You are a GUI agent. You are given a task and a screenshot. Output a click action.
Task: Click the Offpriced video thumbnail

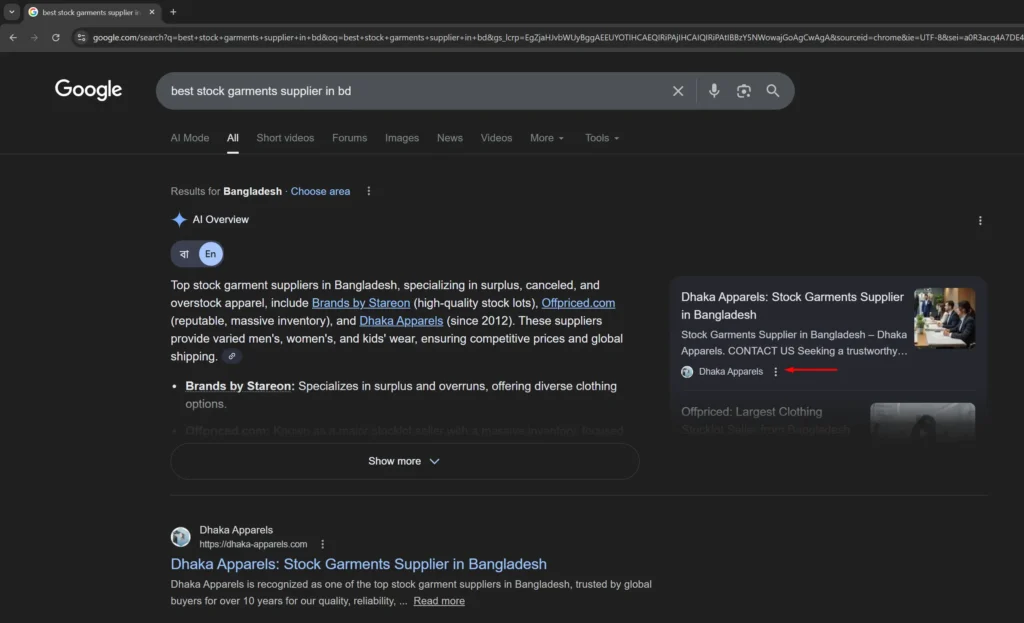[922, 422]
